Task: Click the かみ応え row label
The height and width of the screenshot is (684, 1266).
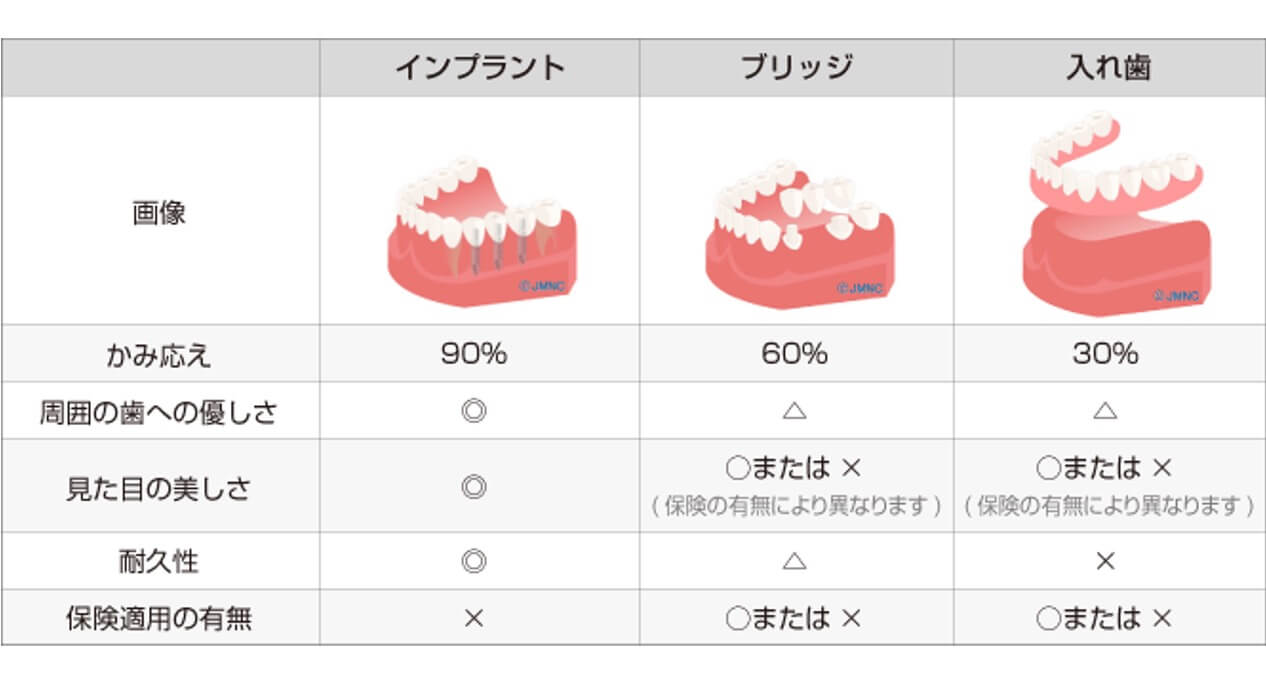Action: pyautogui.click(x=159, y=354)
